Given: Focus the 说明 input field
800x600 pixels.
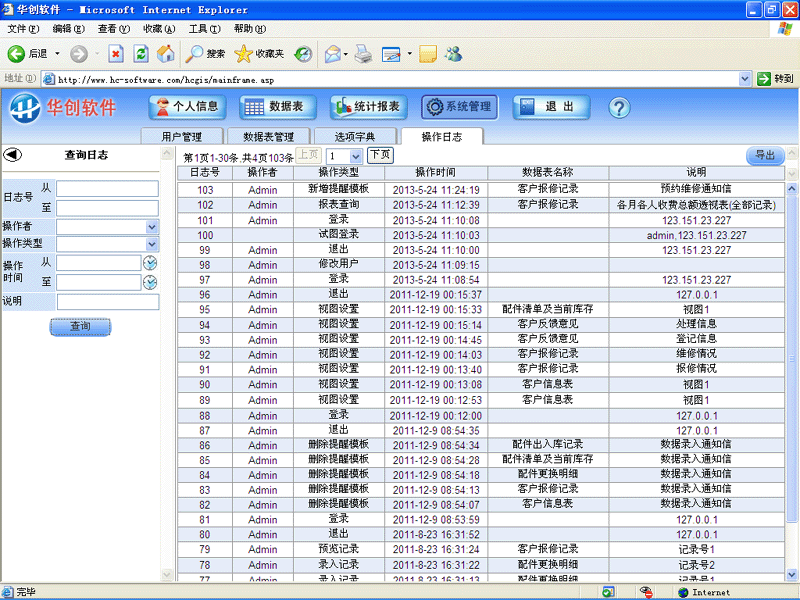Looking at the screenshot, I should click(x=108, y=302).
